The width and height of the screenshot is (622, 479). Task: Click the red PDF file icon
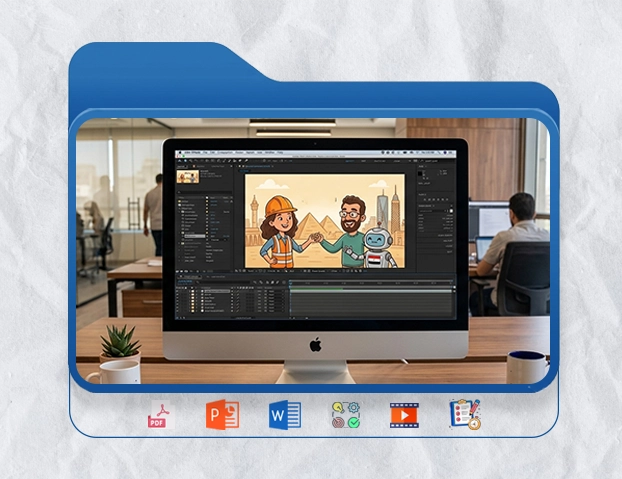[x=161, y=415]
